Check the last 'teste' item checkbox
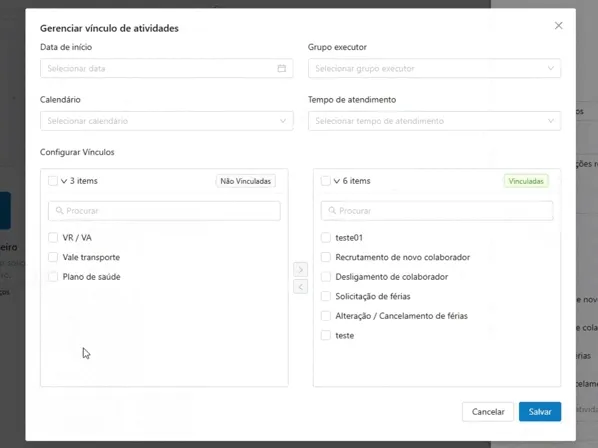 click(x=325, y=336)
